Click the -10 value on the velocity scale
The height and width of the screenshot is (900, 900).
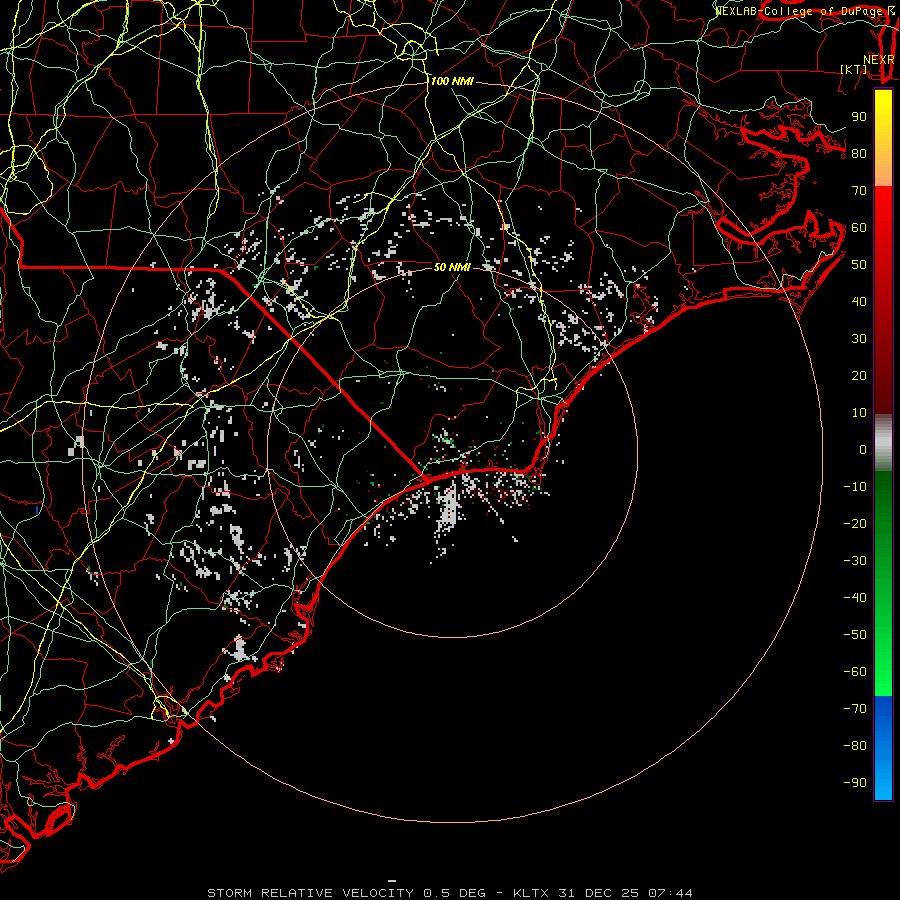click(x=855, y=487)
